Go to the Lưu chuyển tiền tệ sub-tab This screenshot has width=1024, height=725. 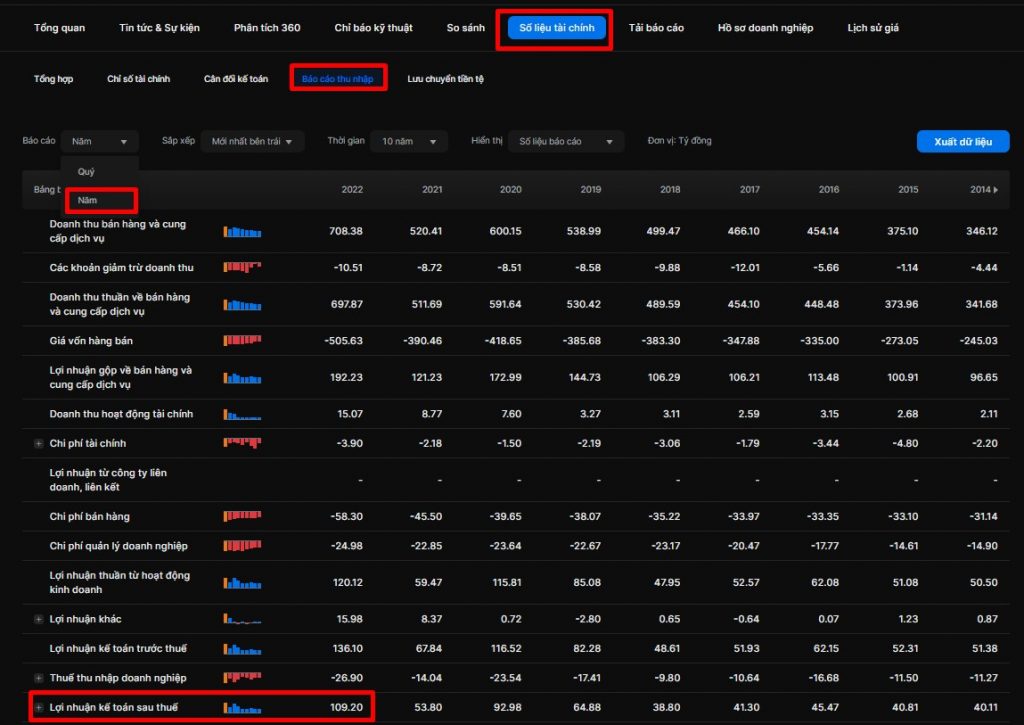tap(445, 79)
